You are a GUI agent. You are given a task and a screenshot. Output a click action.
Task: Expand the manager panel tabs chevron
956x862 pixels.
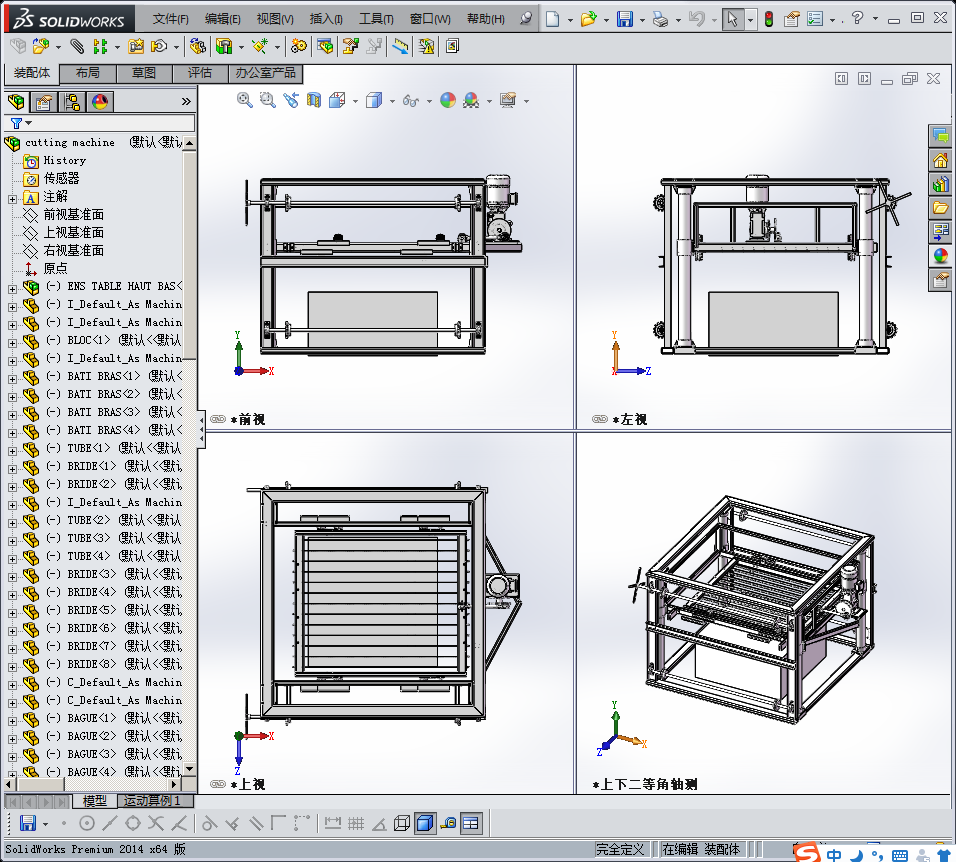coord(186,102)
